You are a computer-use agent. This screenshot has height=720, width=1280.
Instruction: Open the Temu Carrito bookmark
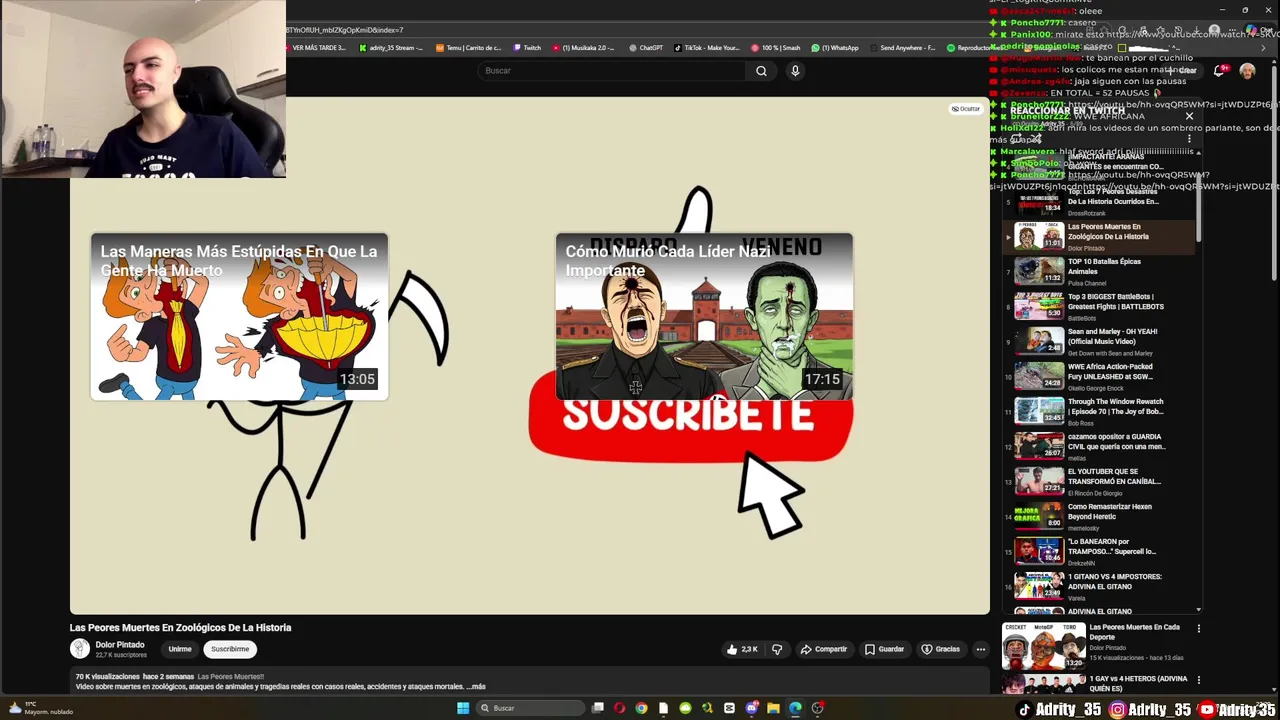pos(468,48)
